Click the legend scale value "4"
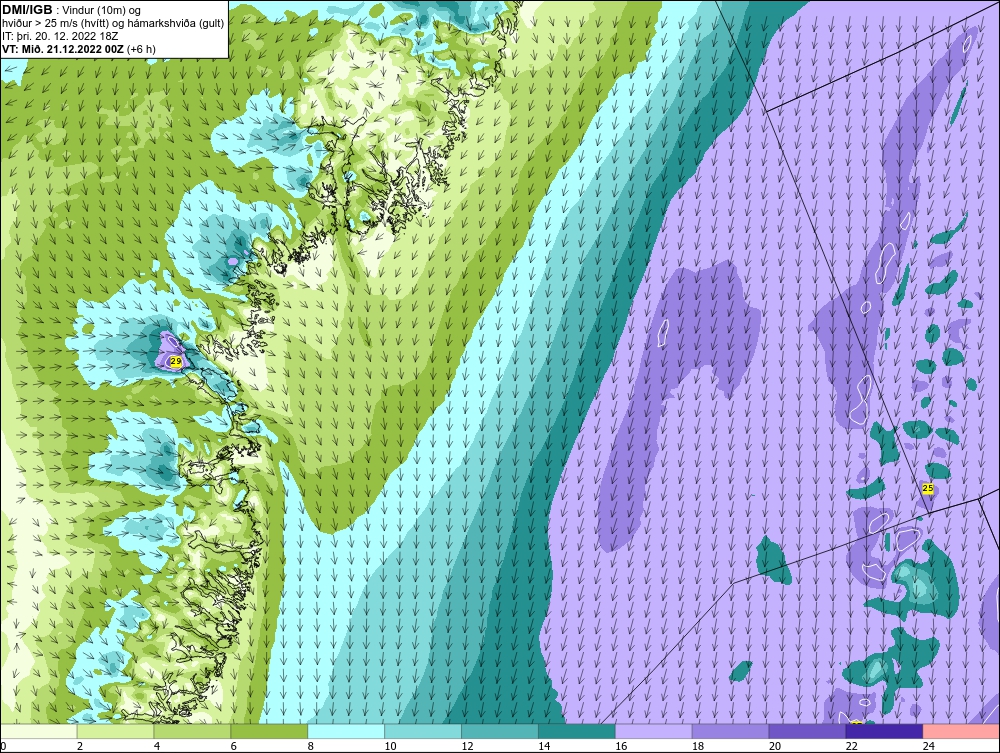The image size is (1000, 753). [x=157, y=746]
